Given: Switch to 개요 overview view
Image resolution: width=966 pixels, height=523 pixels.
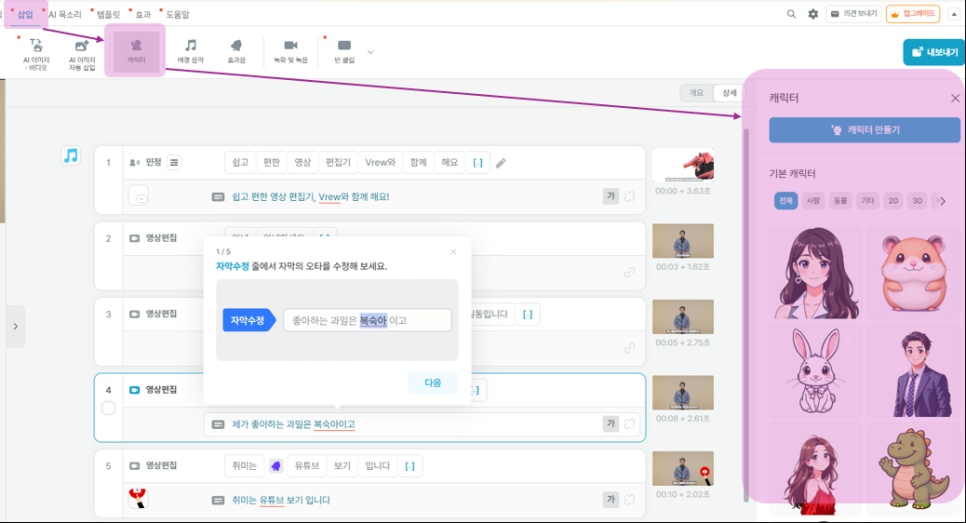Looking at the screenshot, I should click(696, 92).
